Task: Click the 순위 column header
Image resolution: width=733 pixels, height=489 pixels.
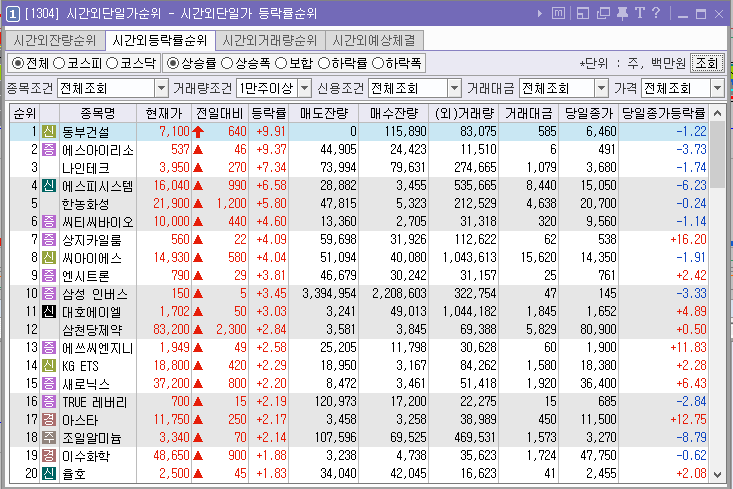Action: pyautogui.click(x=25, y=114)
